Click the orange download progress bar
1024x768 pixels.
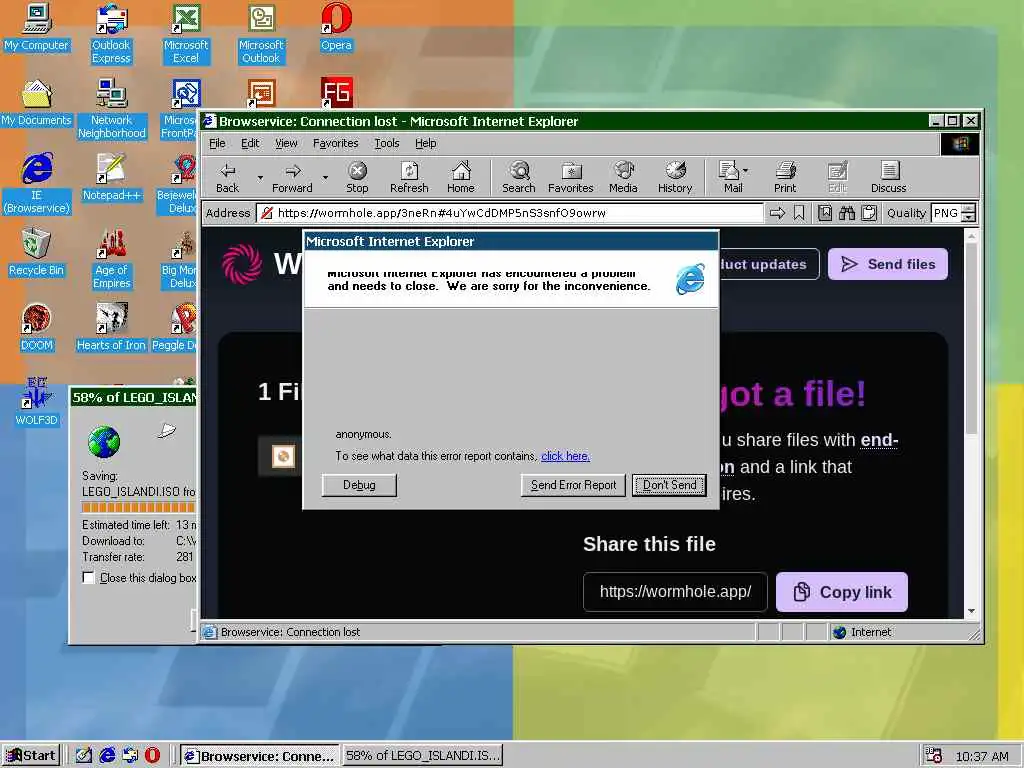click(138, 507)
